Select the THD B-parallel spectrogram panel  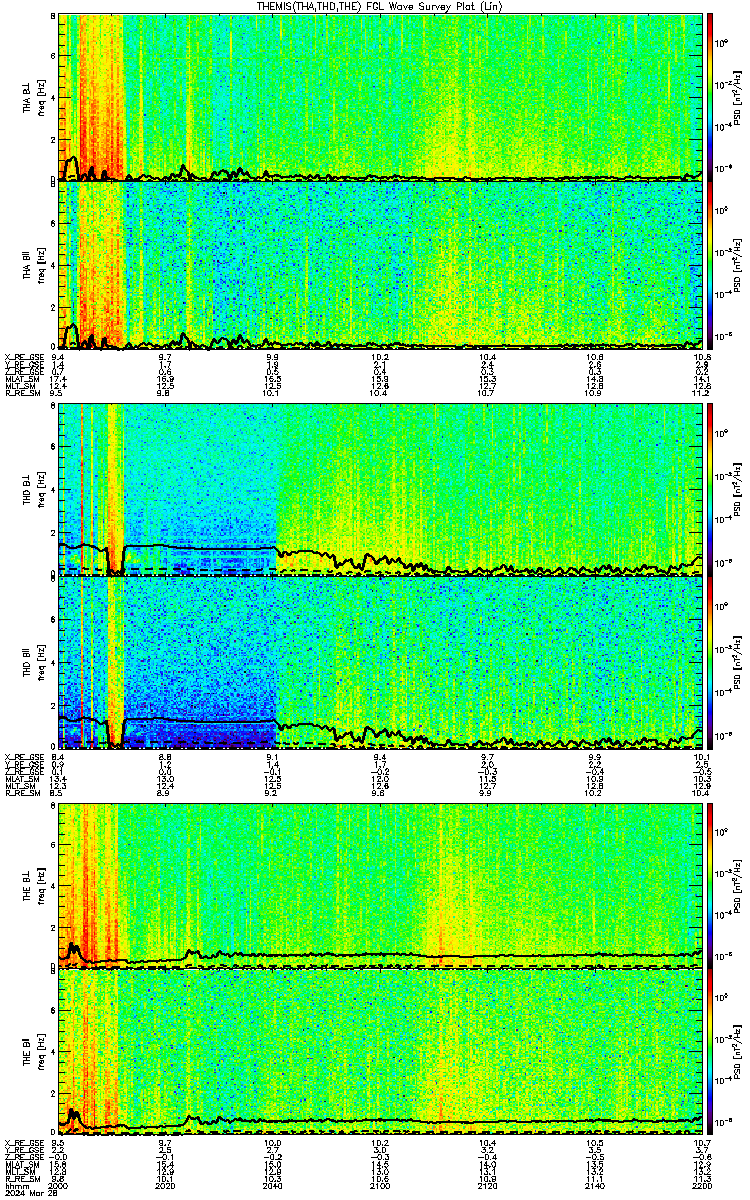click(x=380, y=661)
